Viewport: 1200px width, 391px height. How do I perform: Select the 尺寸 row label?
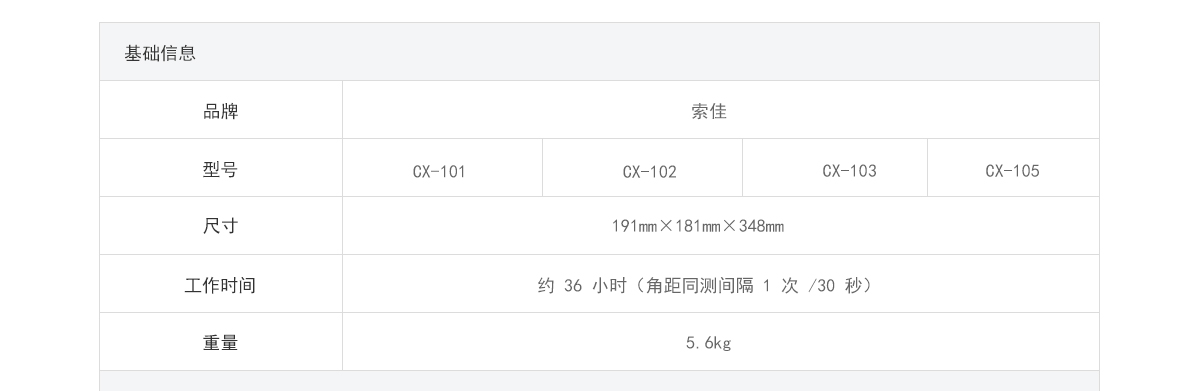(221, 226)
